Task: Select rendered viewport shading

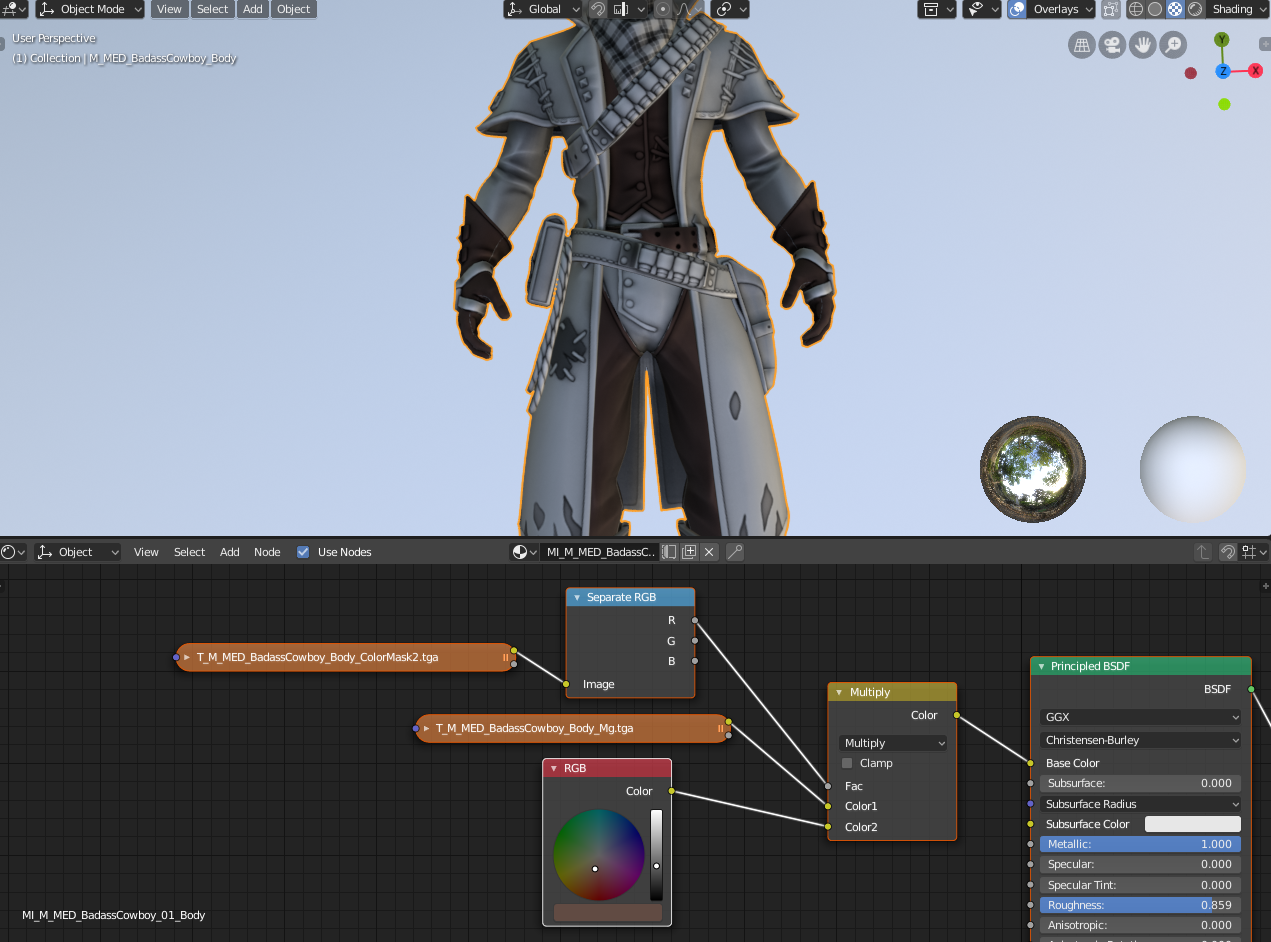Action: [1195, 9]
